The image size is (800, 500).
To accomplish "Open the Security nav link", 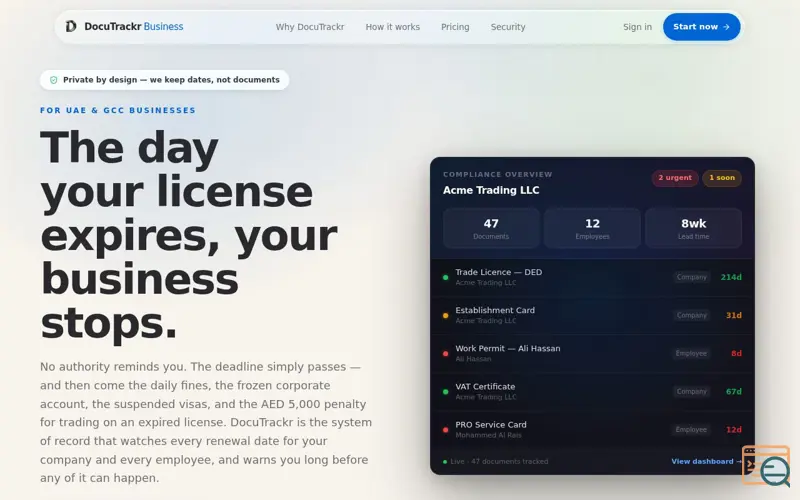I will coord(508,27).
